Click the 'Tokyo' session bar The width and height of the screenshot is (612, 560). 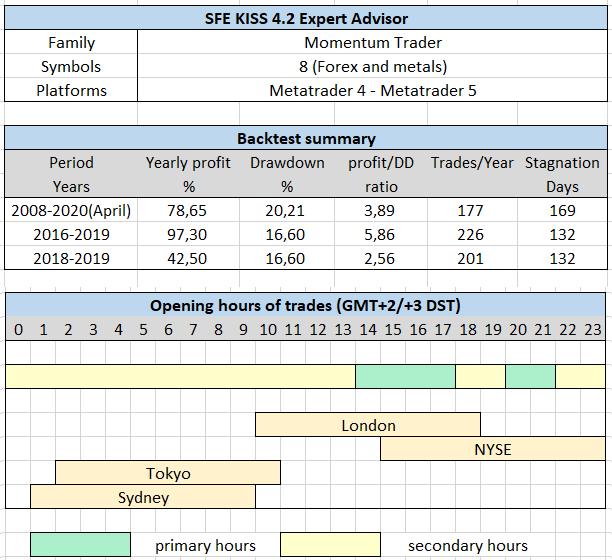click(168, 473)
